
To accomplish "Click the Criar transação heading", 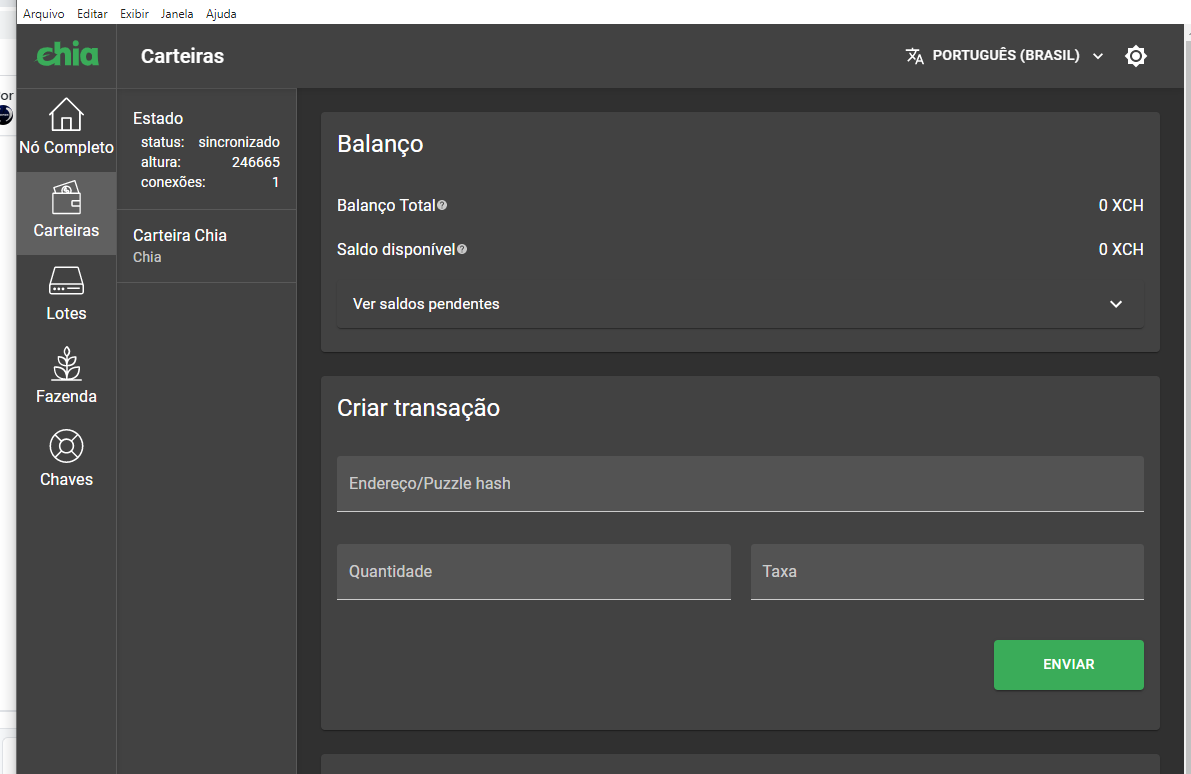I will tap(418, 408).
